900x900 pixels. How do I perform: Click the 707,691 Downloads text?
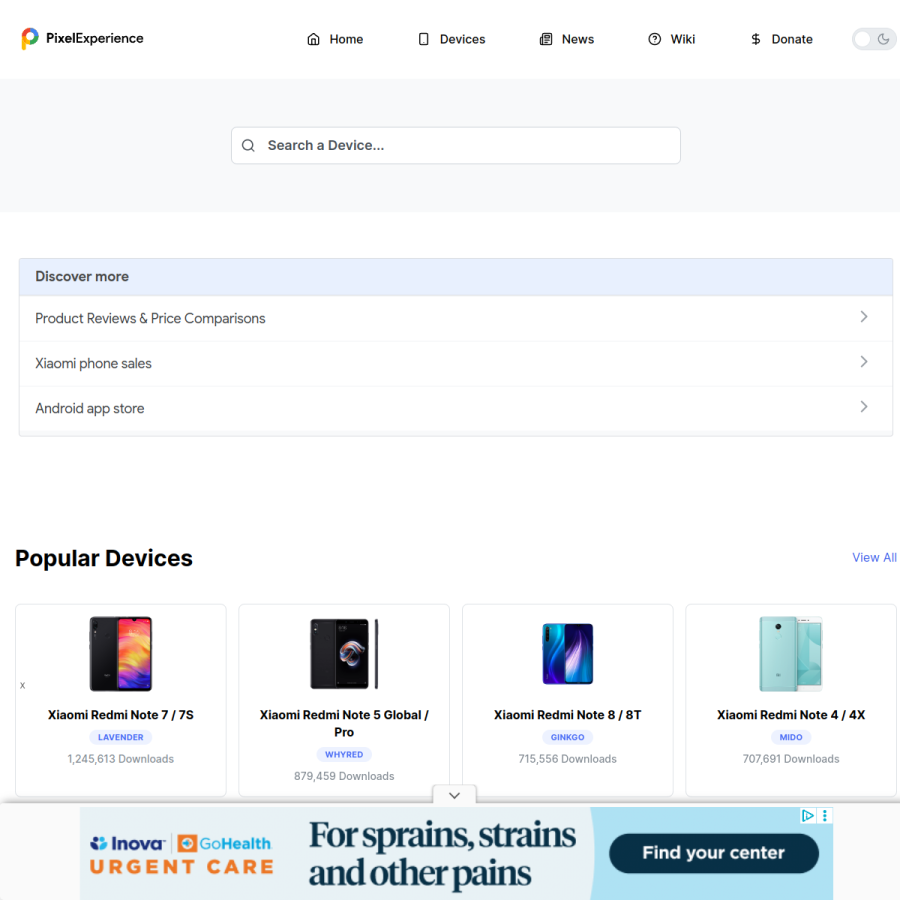(791, 759)
